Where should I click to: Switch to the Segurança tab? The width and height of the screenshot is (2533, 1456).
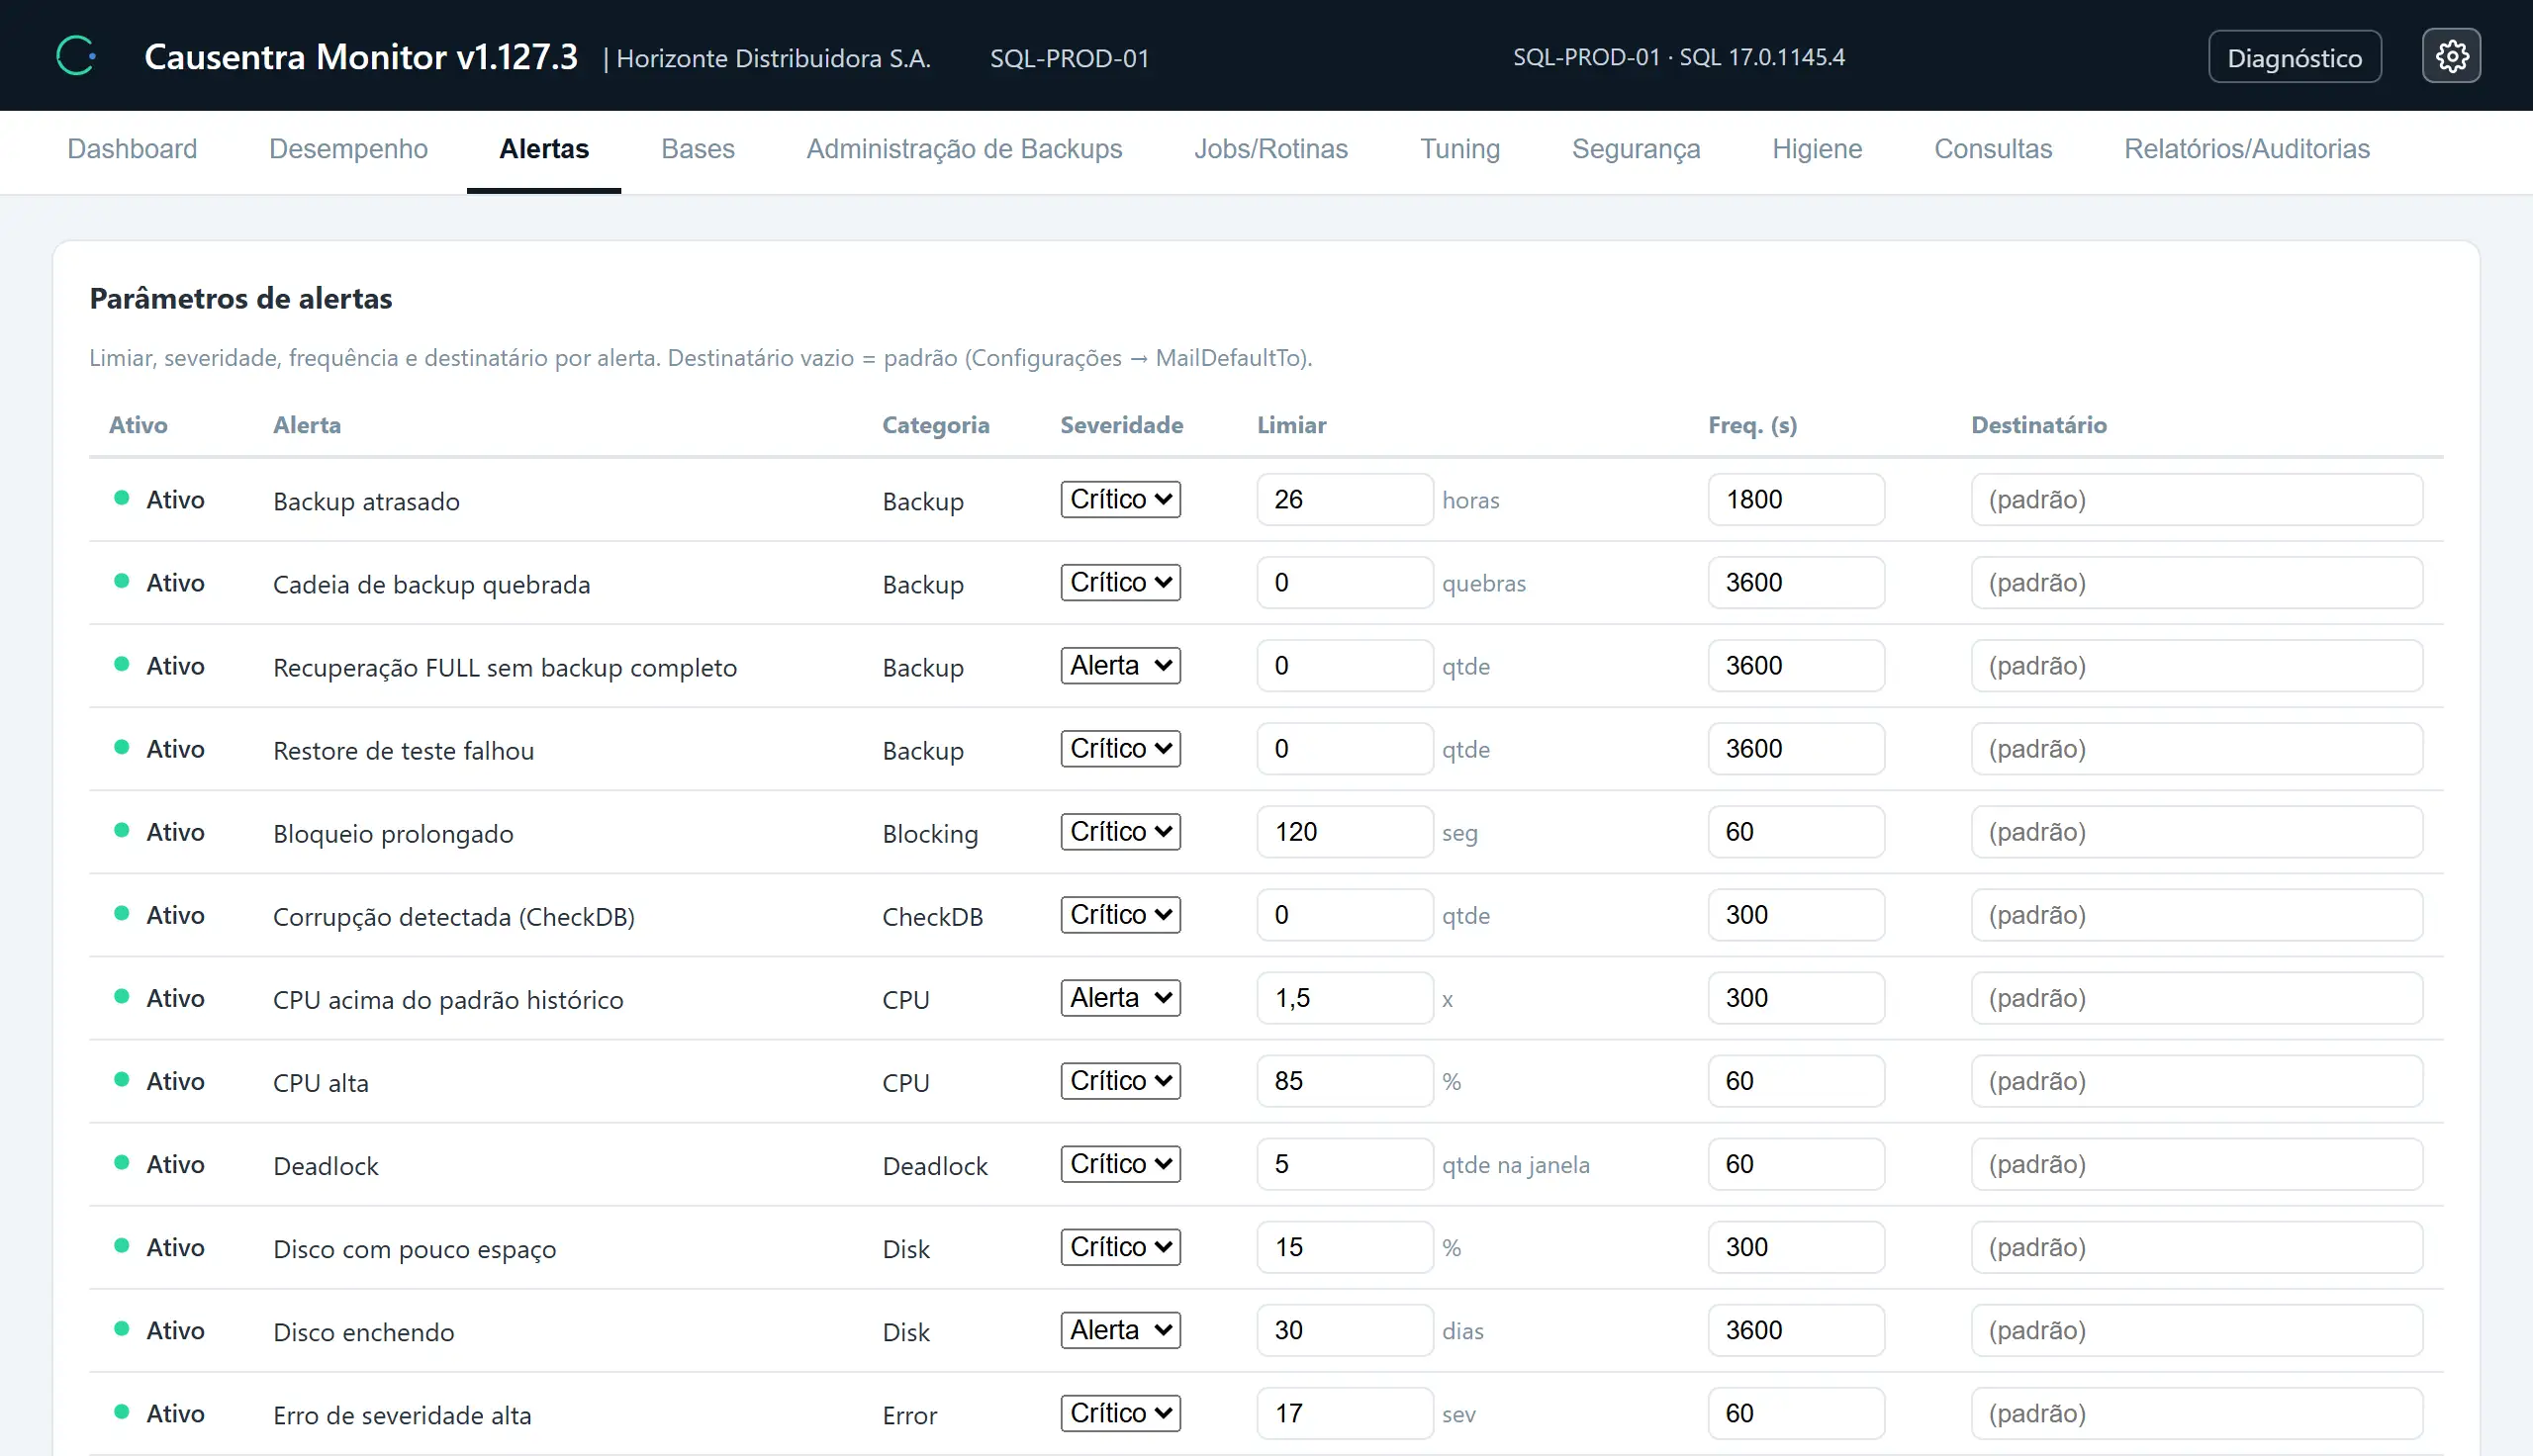point(1636,149)
